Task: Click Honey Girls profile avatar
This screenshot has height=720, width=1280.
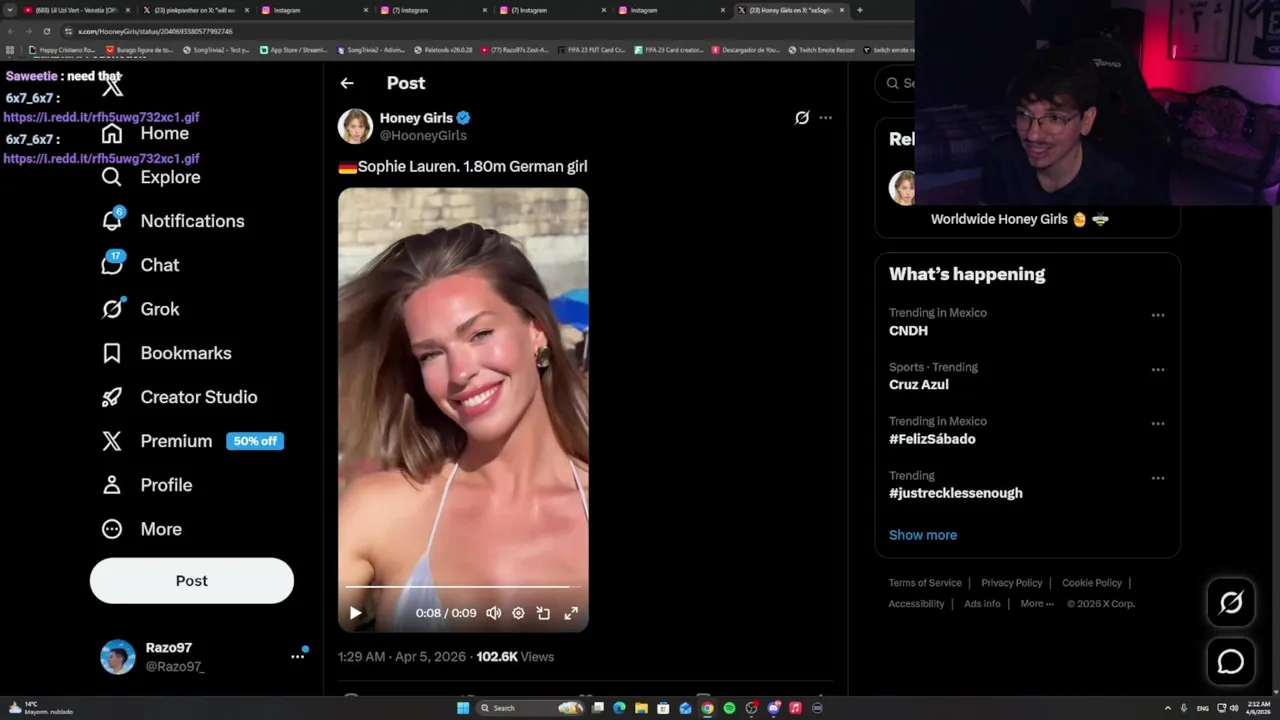Action: (355, 126)
